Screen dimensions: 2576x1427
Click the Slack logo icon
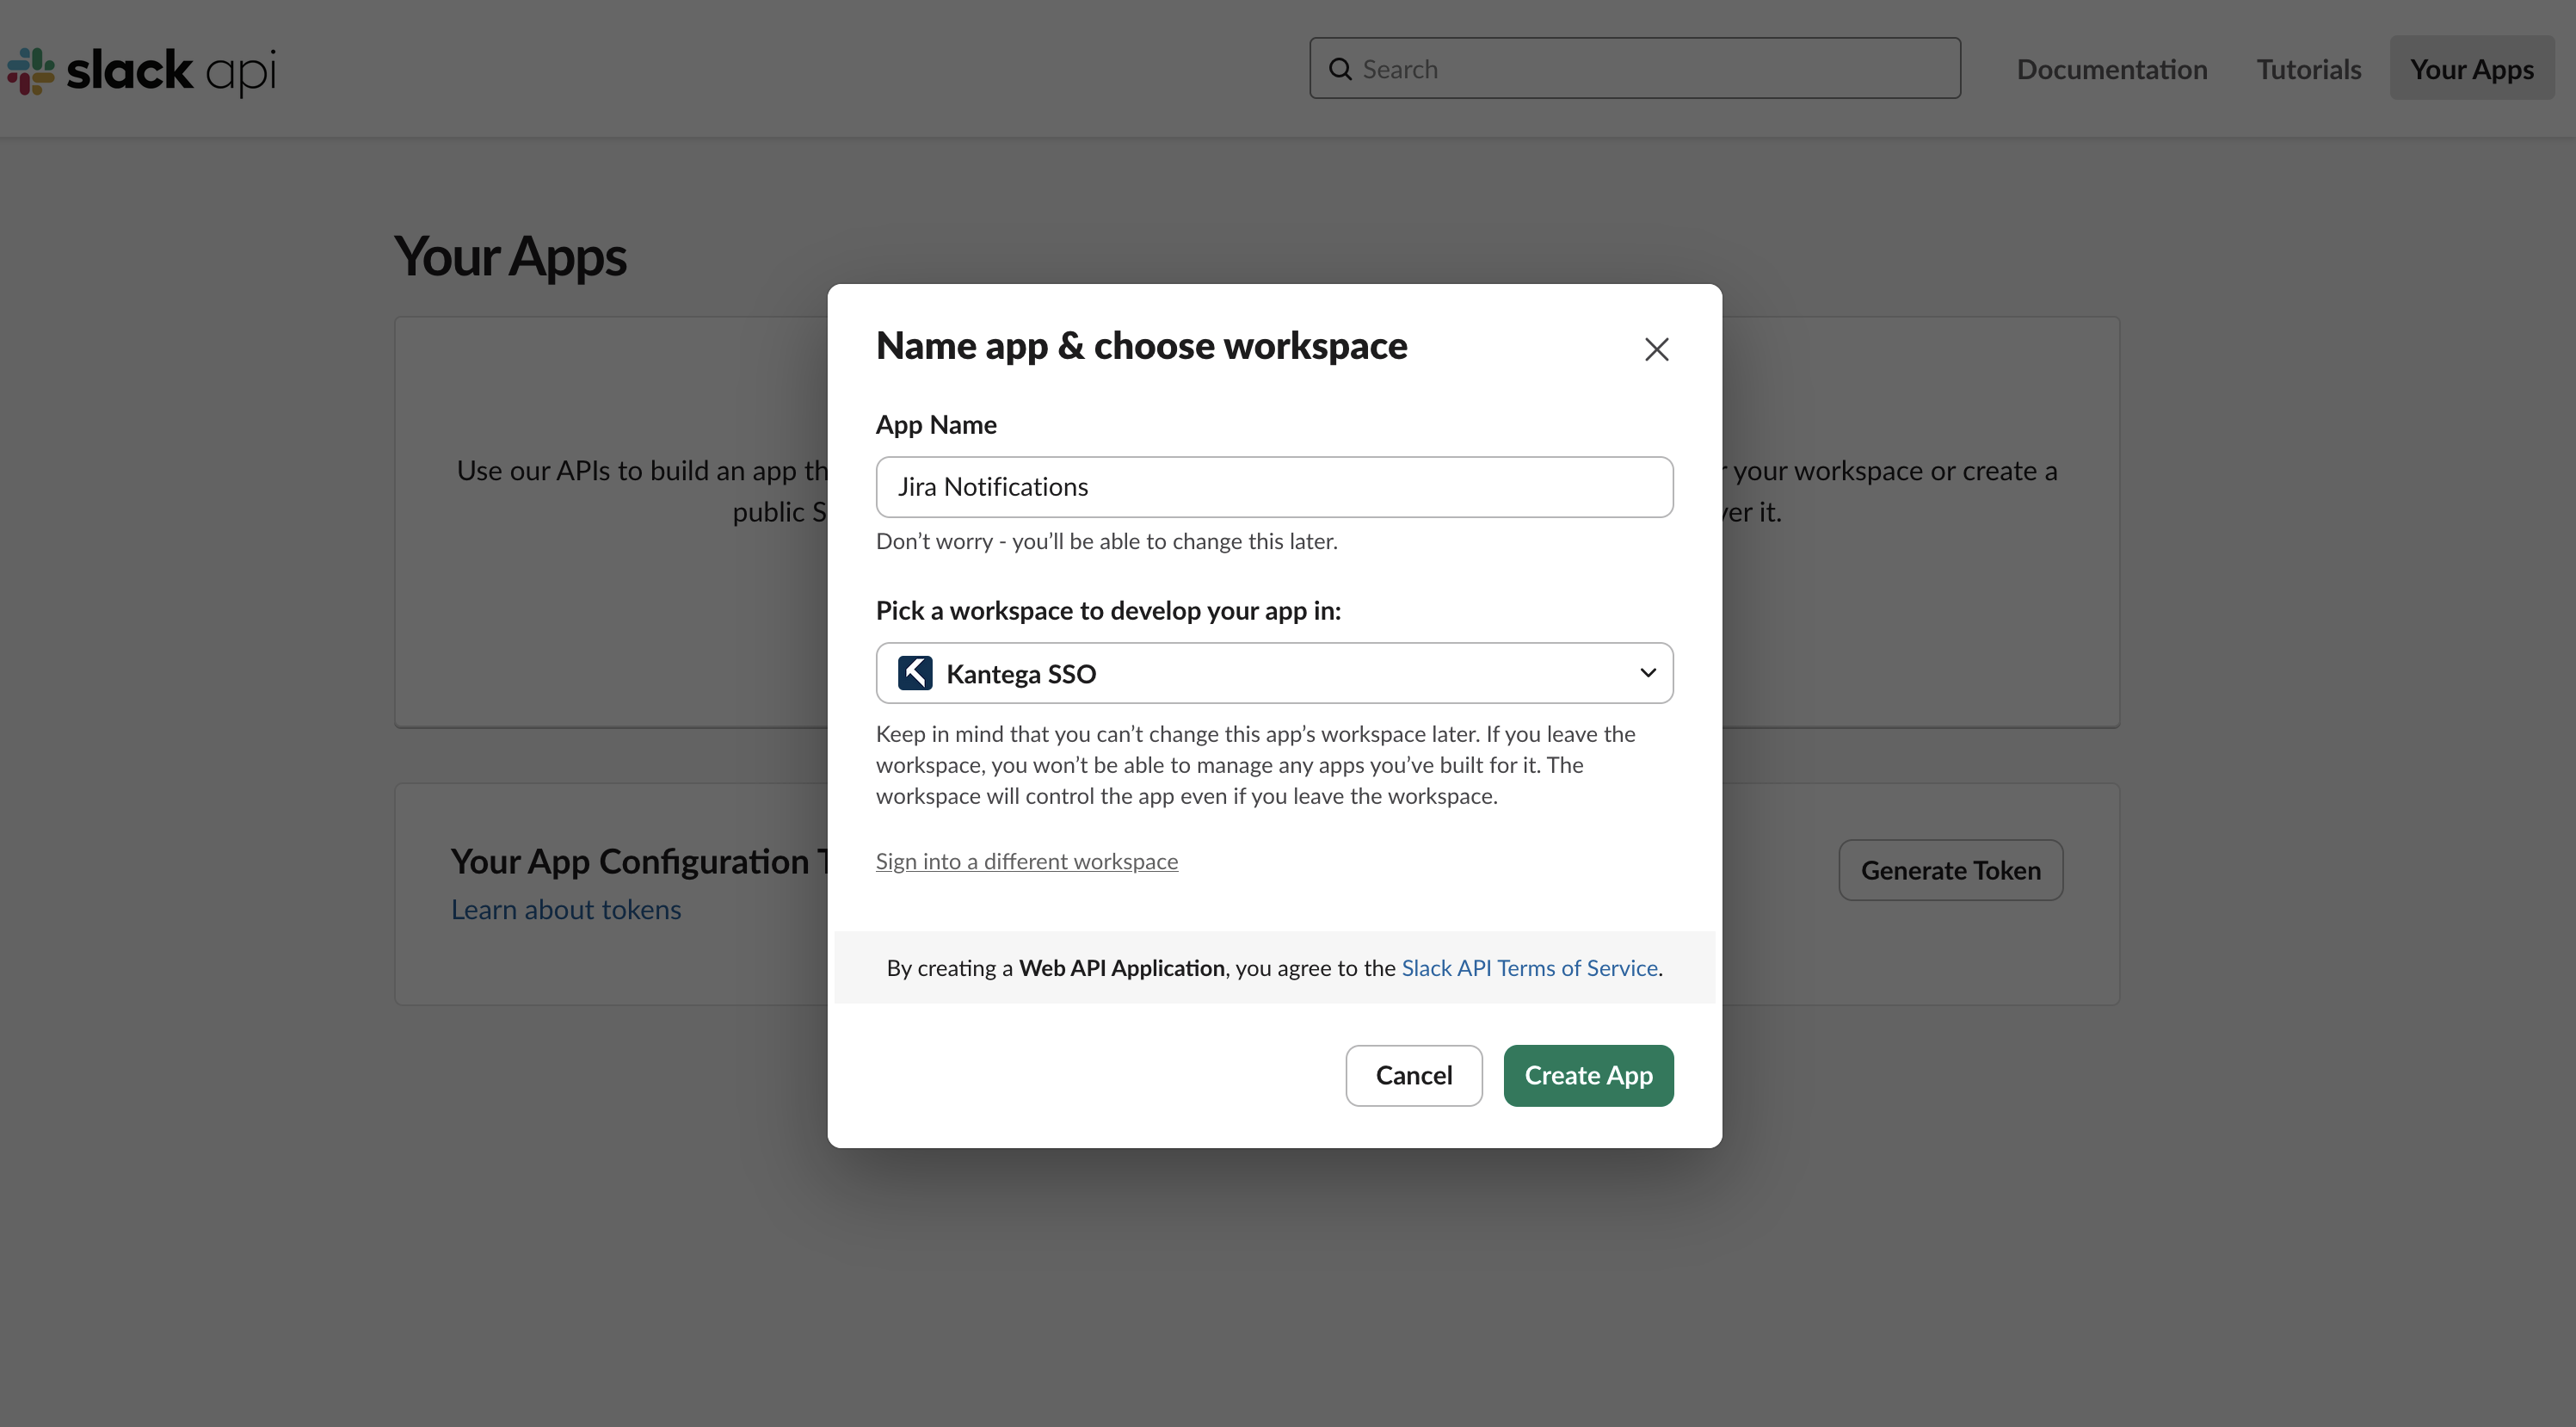point(31,71)
